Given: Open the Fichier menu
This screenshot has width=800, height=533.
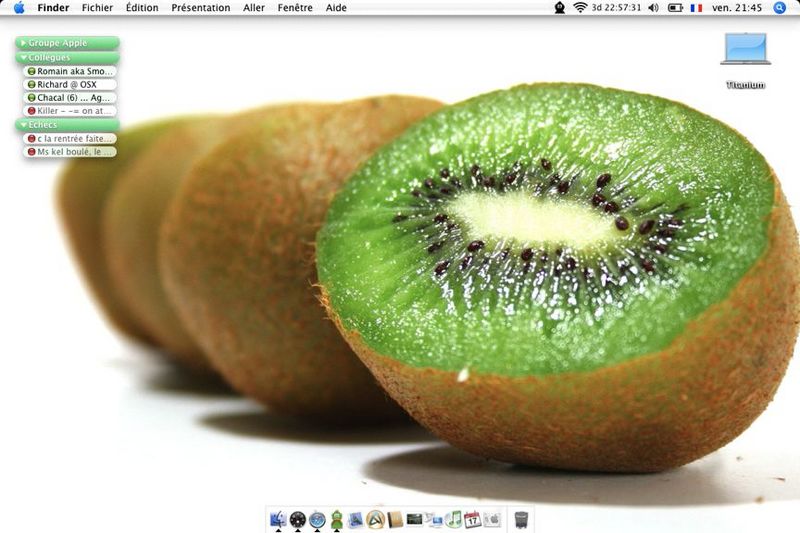Looking at the screenshot, I should [x=97, y=8].
